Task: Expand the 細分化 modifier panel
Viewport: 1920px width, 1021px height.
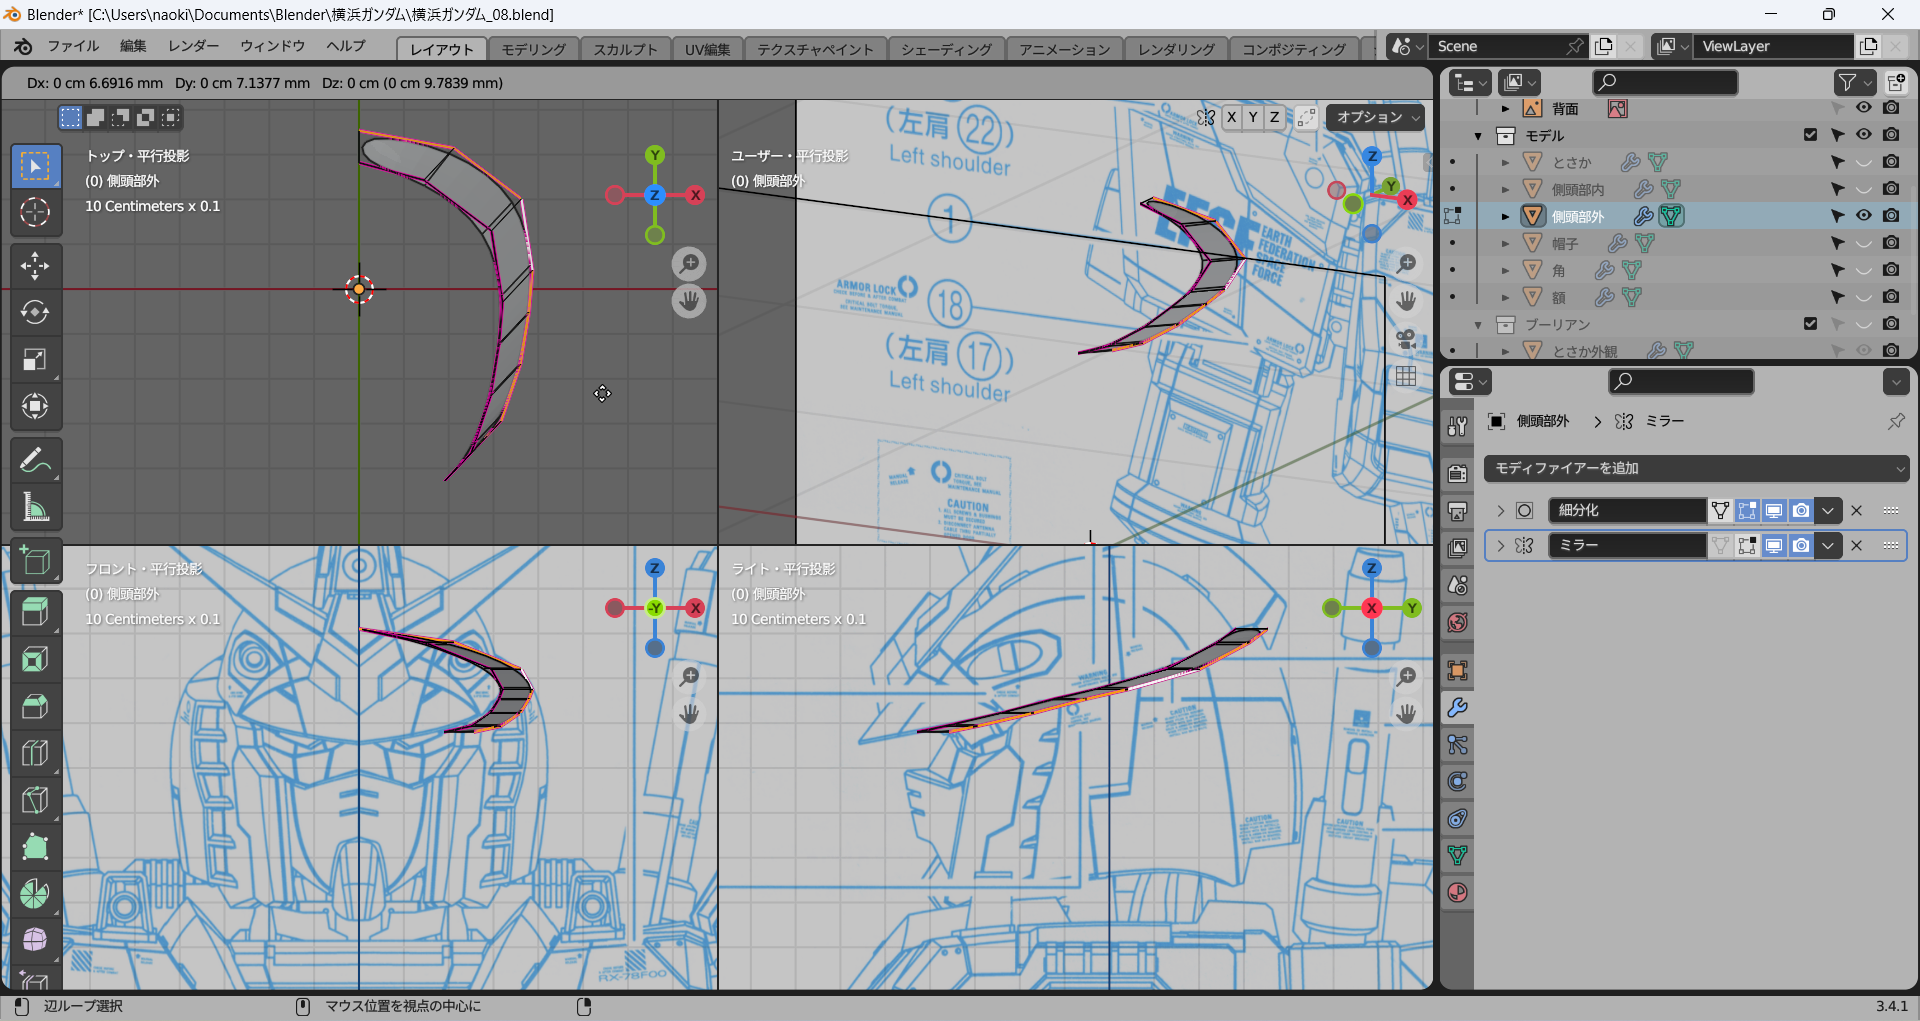Action: (x=1500, y=511)
